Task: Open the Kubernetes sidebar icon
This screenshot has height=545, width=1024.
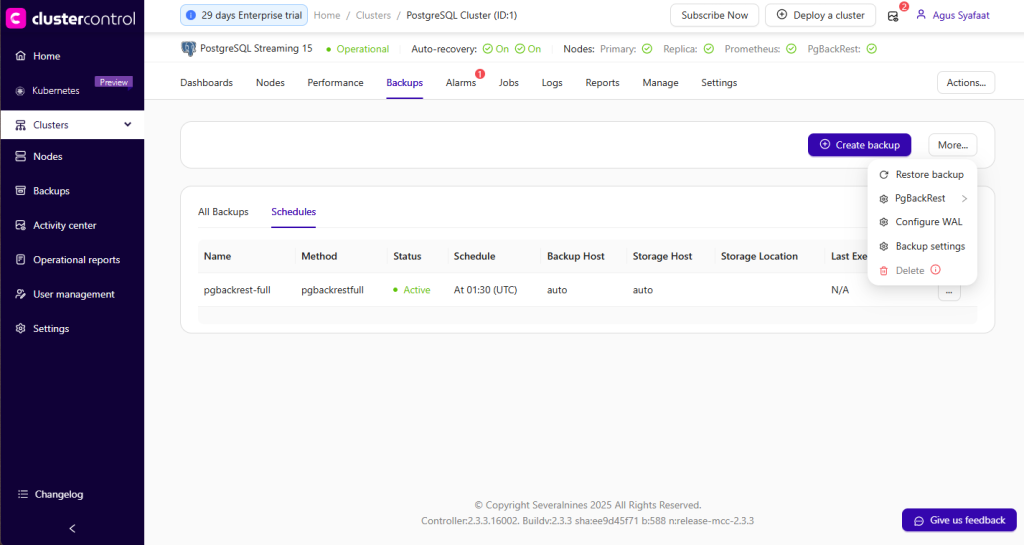Action: (20, 90)
